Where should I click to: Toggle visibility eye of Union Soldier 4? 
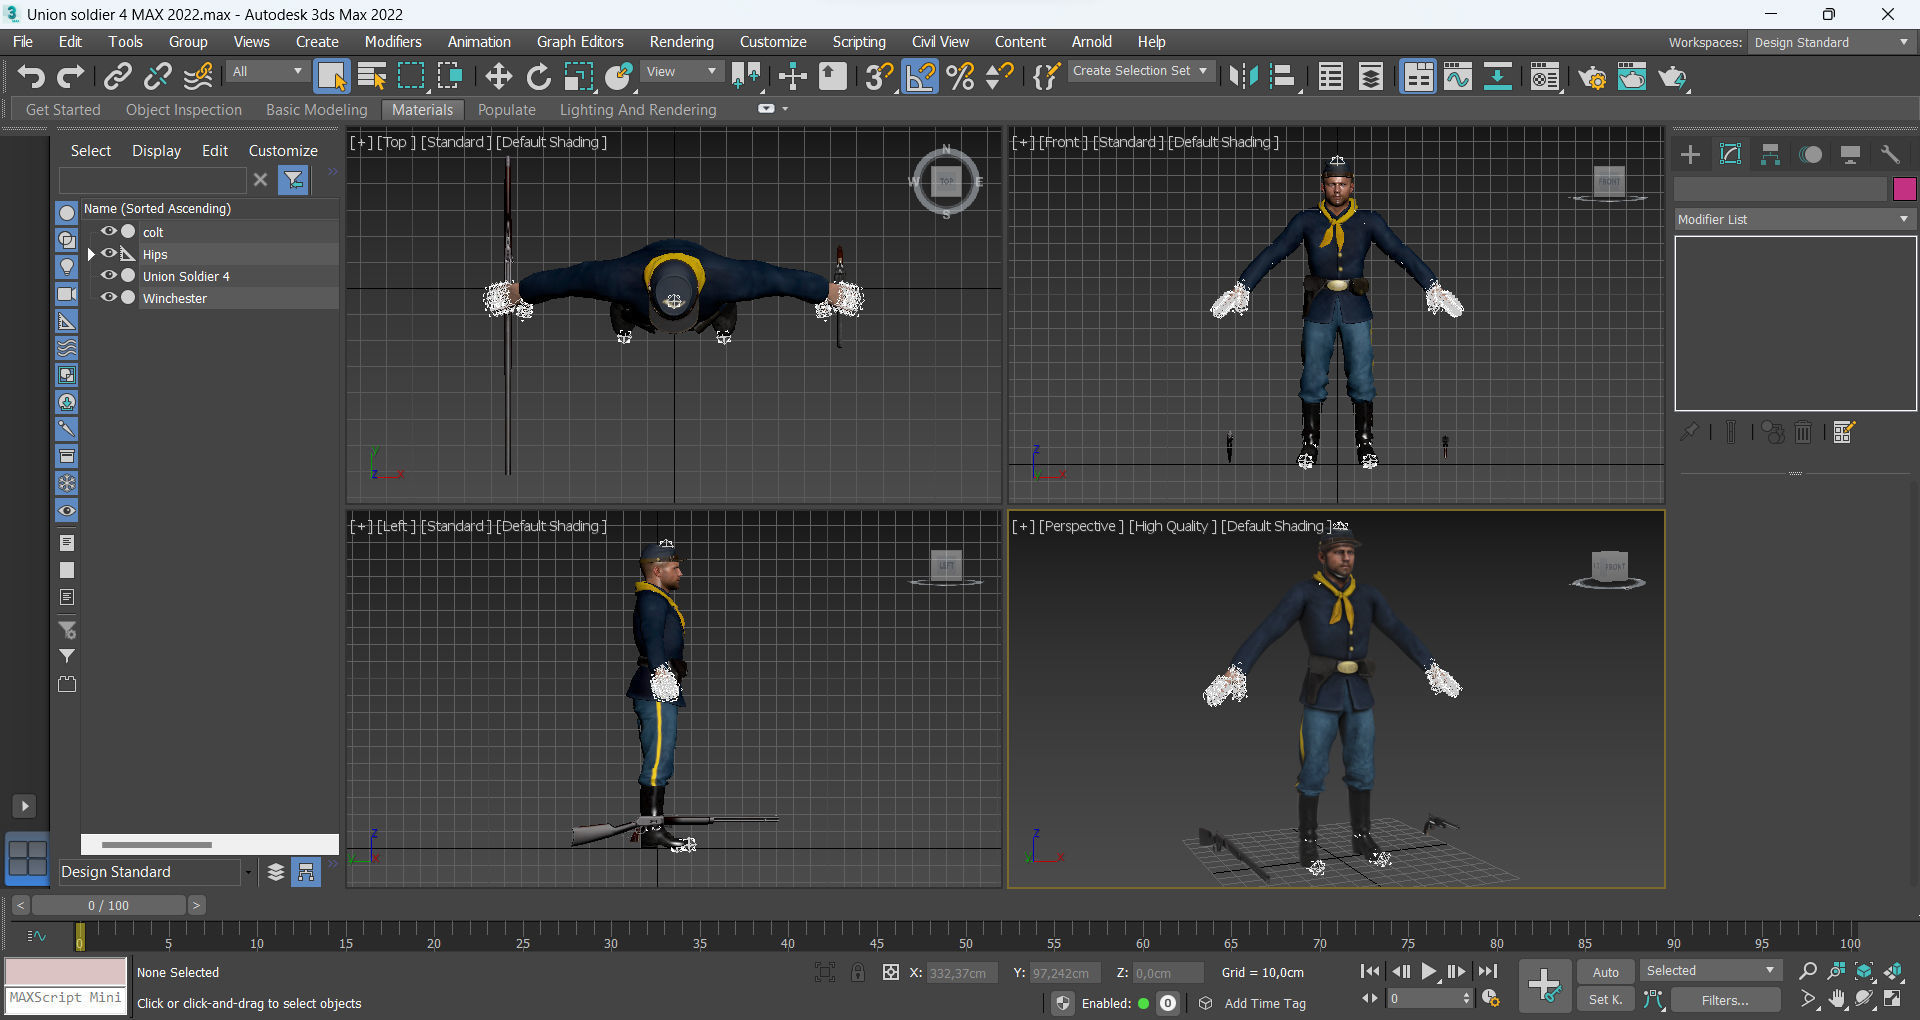click(x=108, y=275)
